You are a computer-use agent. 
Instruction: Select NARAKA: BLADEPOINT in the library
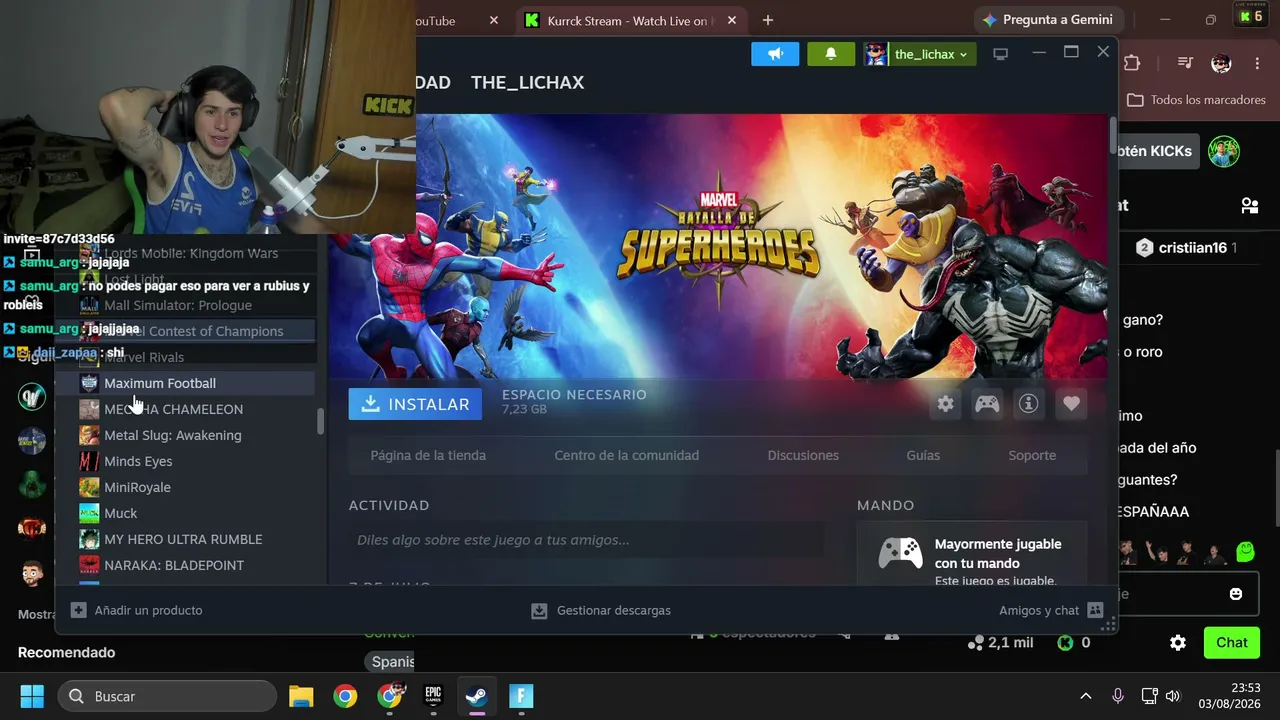196,565
